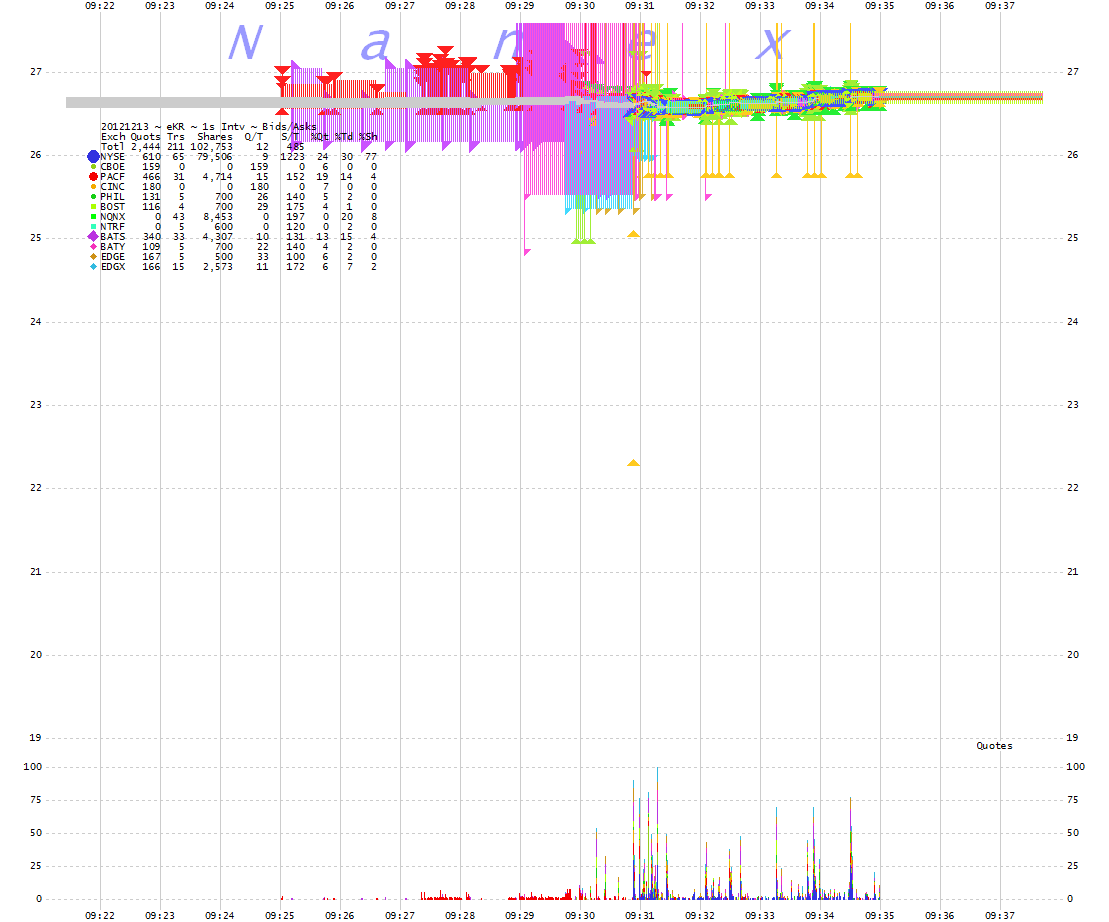Select the NTRF exchange label
Image resolution: width=1109 pixels, height=922 pixels.
tap(112, 227)
